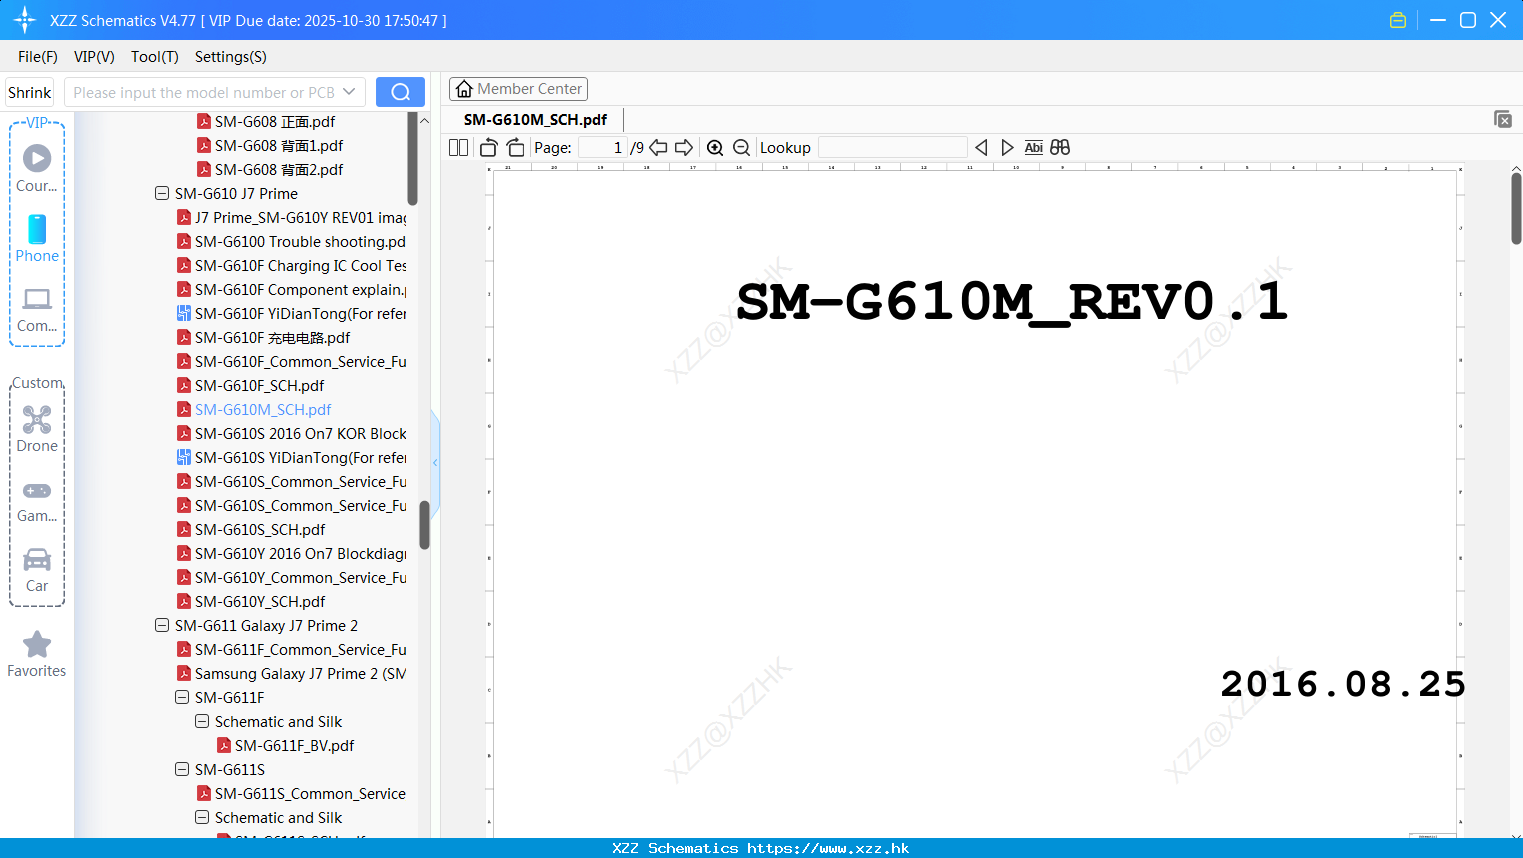Select the Phone sidebar category
This screenshot has width=1523, height=858.
37,238
